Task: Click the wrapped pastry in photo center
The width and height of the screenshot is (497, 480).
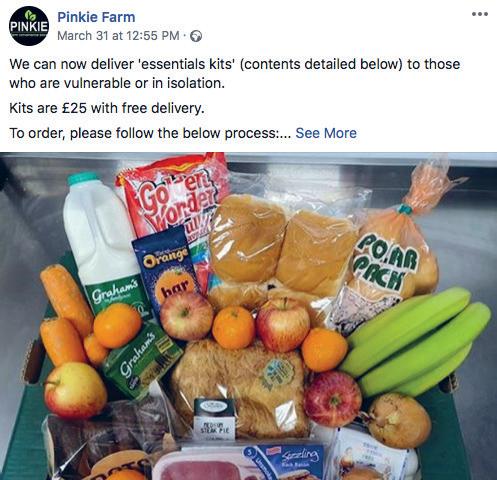Action: 240,383
